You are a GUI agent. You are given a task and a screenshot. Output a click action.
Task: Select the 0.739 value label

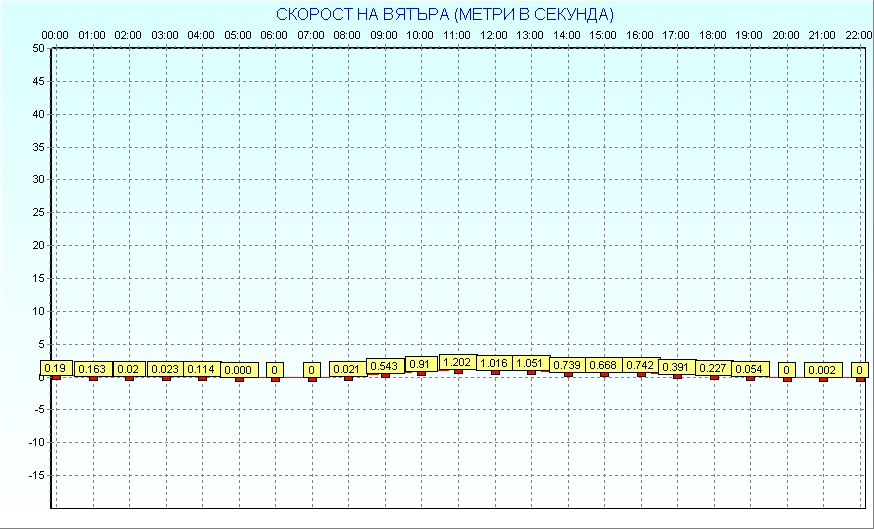tap(567, 365)
